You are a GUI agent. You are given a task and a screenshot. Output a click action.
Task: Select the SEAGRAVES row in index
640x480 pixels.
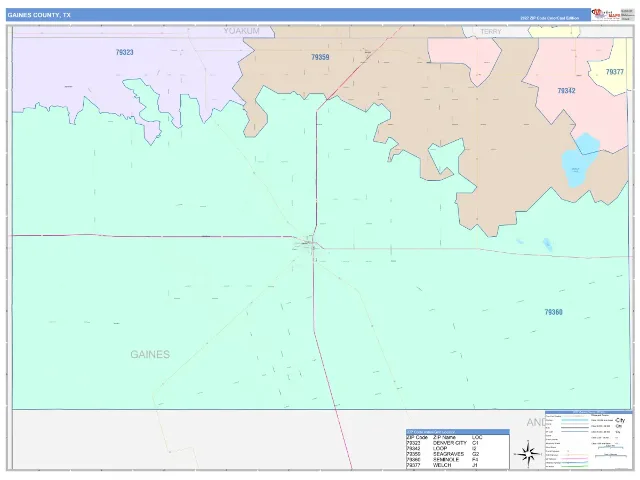(x=458, y=454)
